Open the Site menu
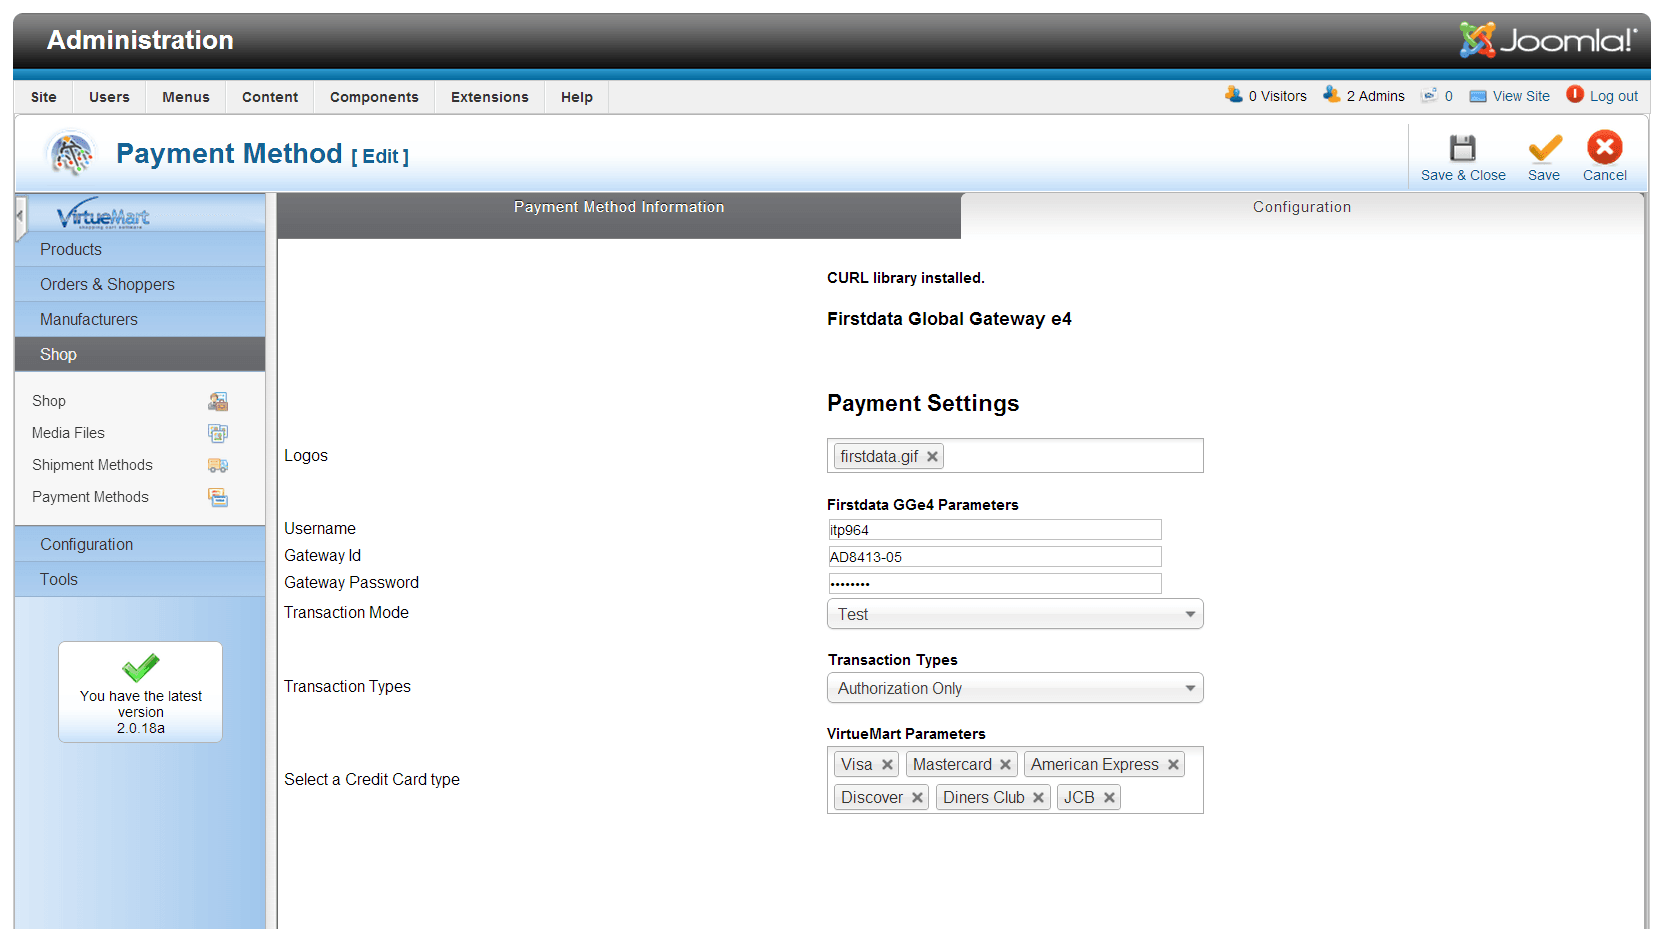Viewport: 1661px width, 929px height. 44,97
